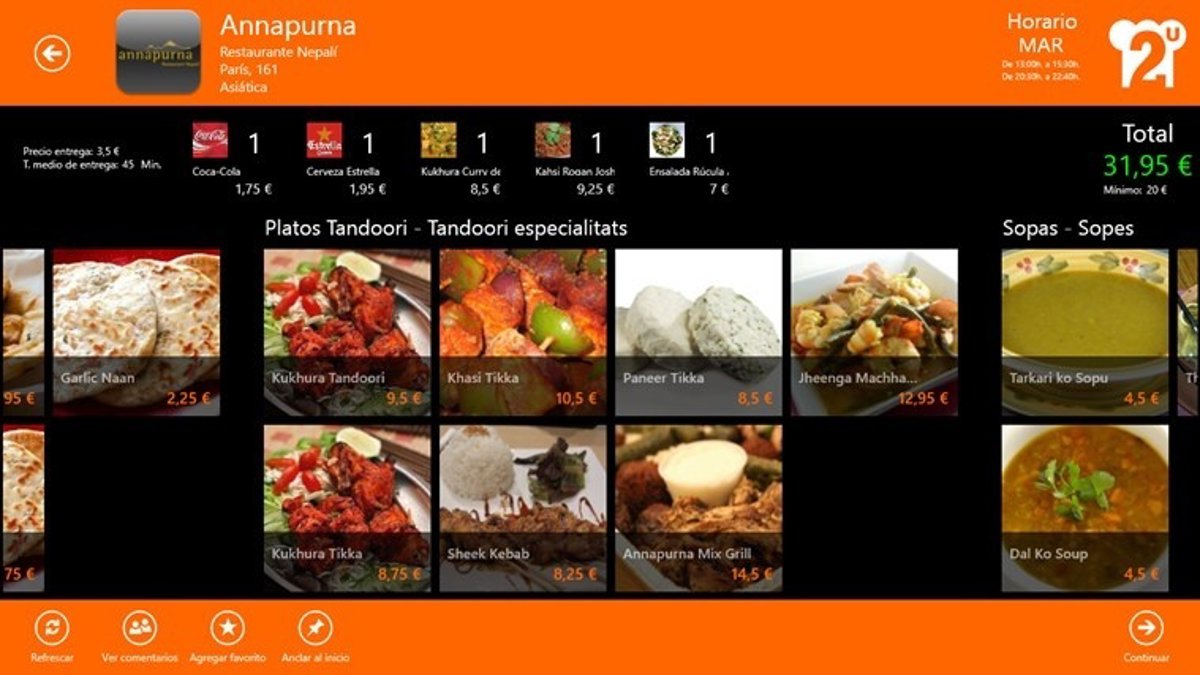The height and width of the screenshot is (675, 1200).
Task: Proceed with the Continuar arrow icon
Action: tap(1146, 628)
